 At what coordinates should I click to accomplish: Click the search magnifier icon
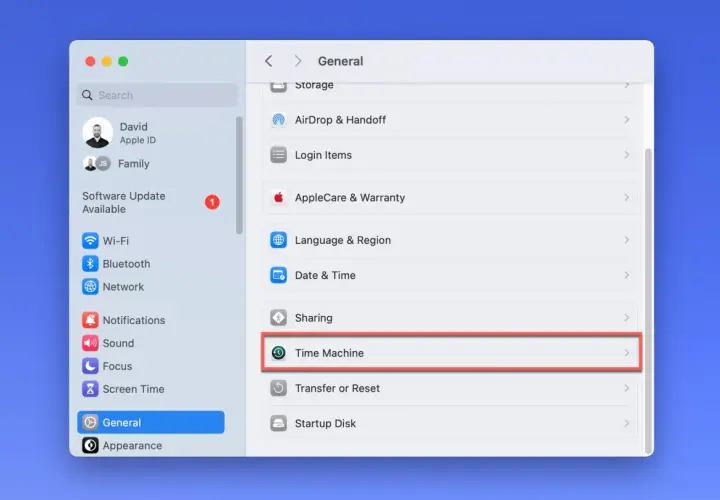(87, 95)
